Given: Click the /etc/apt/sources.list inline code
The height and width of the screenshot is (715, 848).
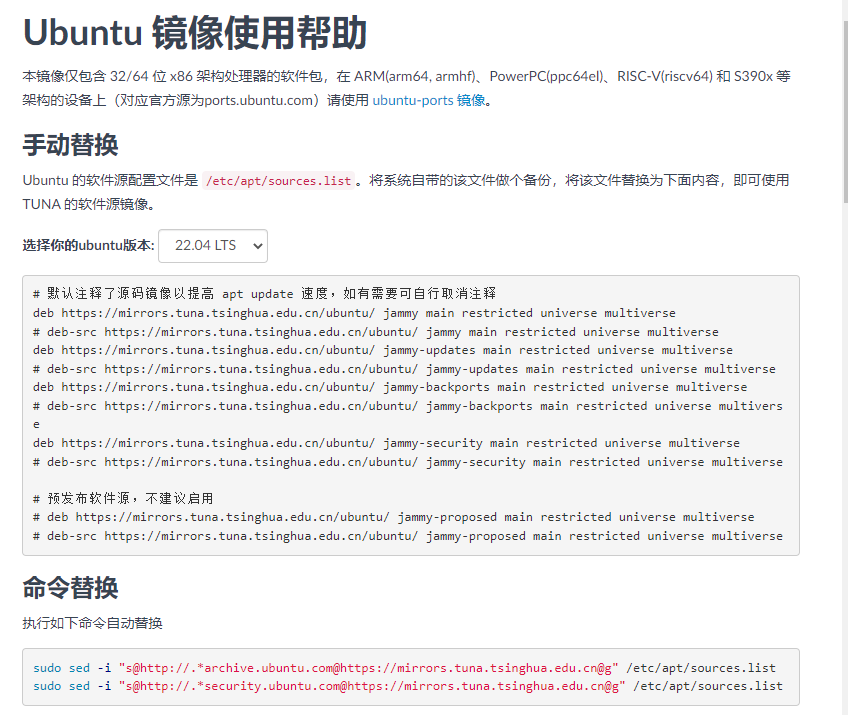Looking at the screenshot, I should point(279,181).
